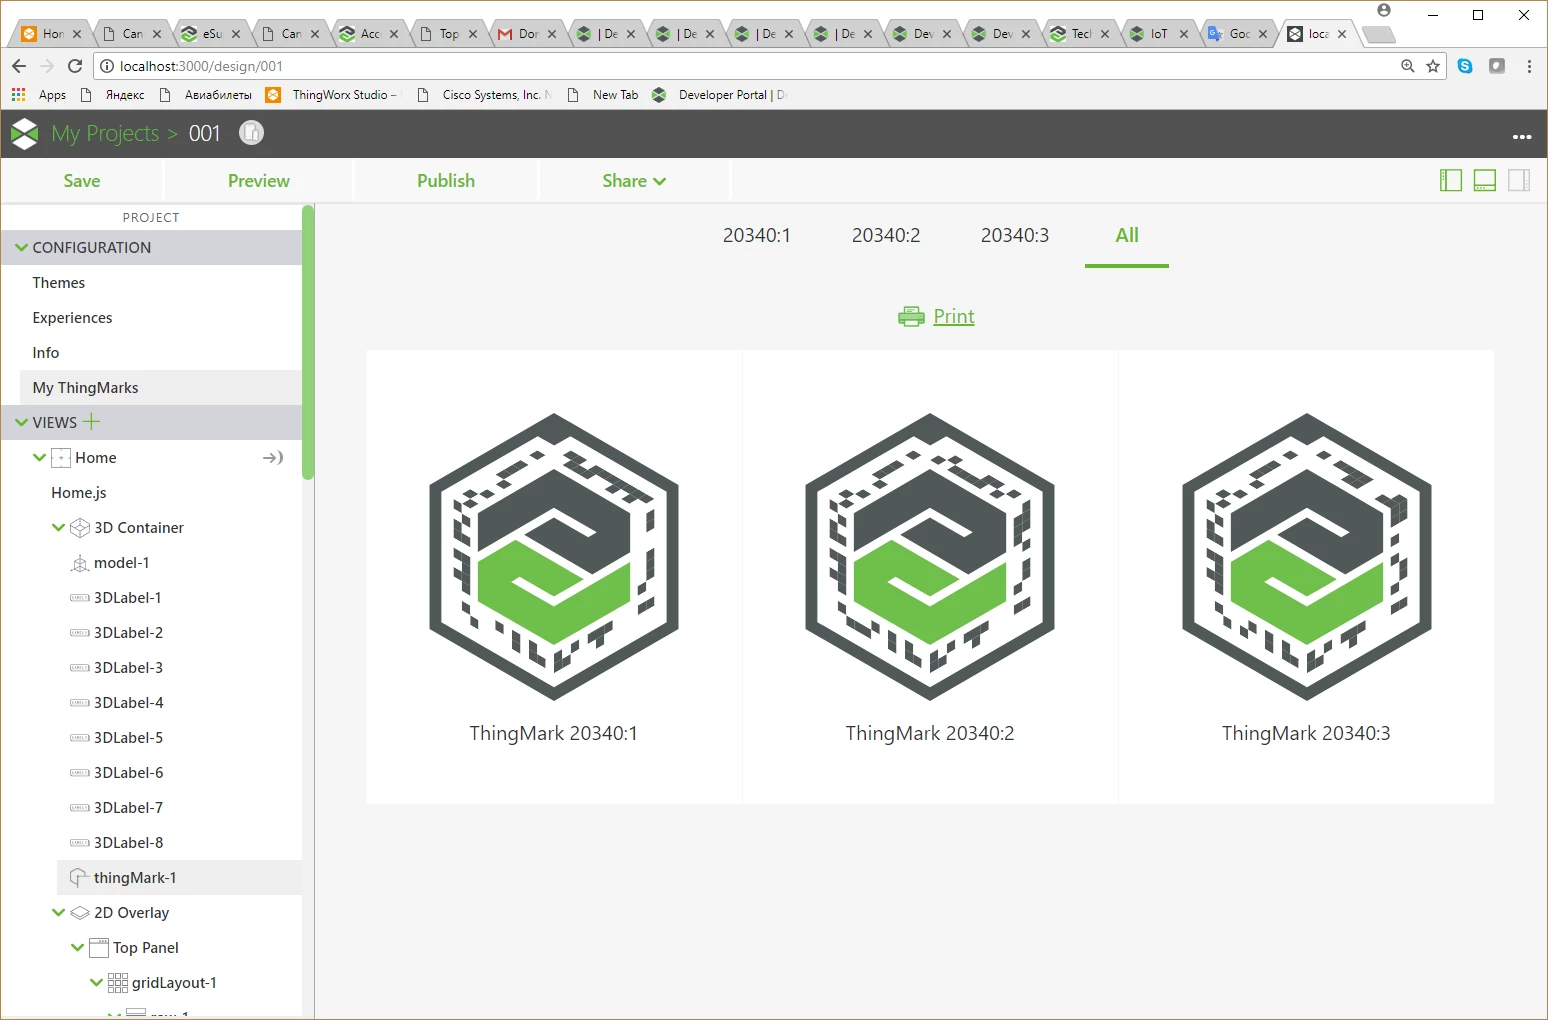
Task: Open the browser zoom magnifier icon
Action: [1408, 66]
